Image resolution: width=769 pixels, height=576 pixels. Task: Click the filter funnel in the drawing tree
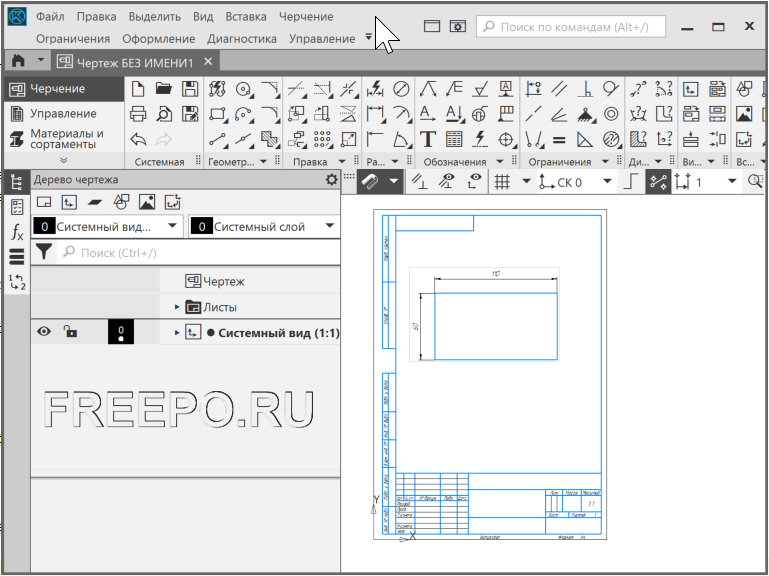pyautogui.click(x=44, y=252)
